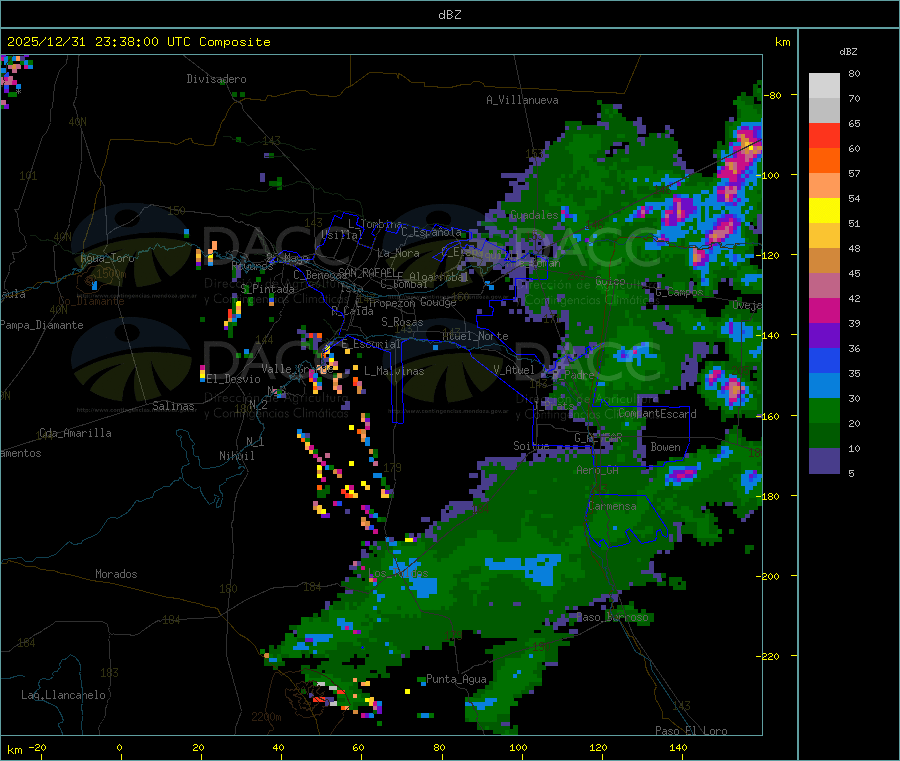Select the 'Punta_Agua' map label

456,679
